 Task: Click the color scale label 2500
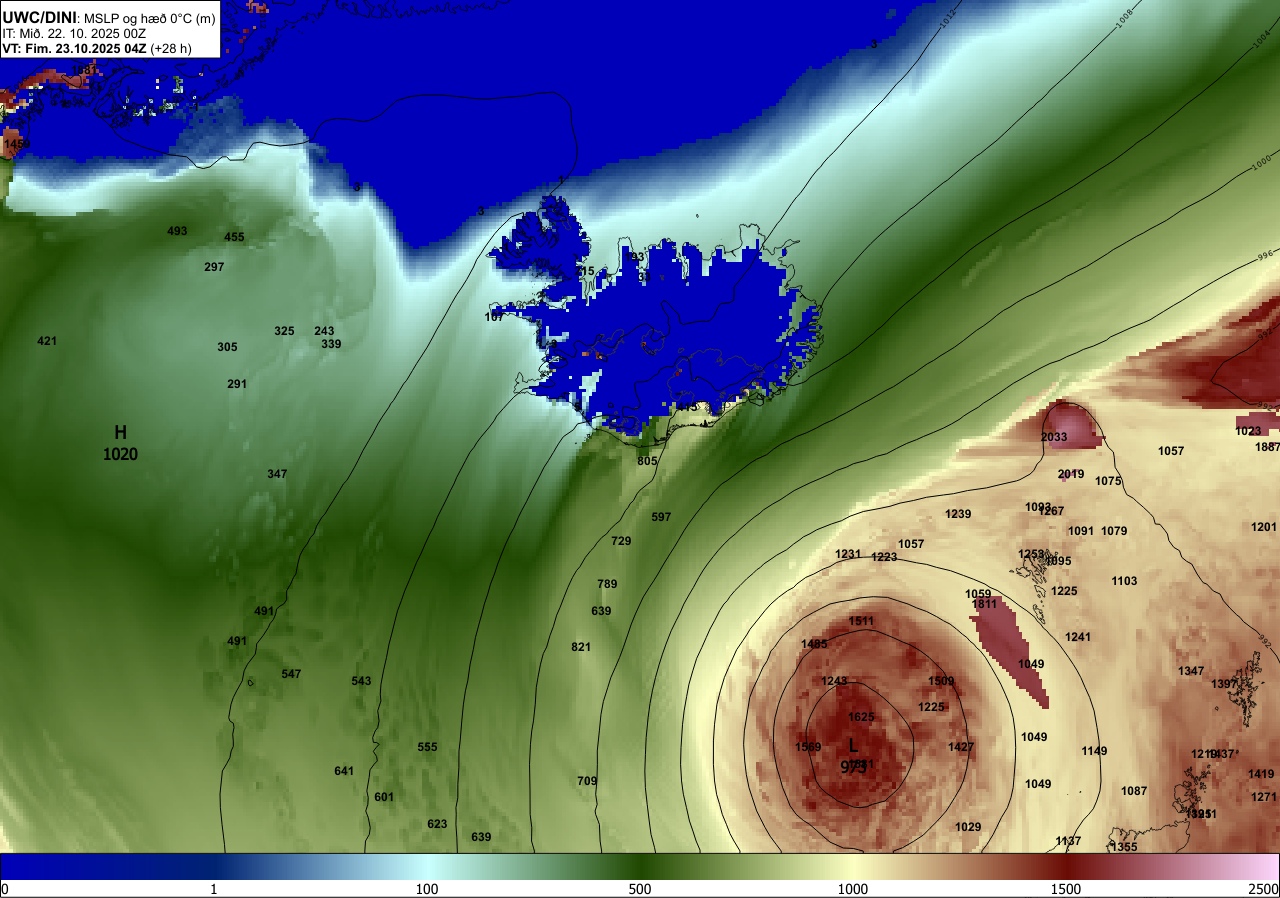pyautogui.click(x=1265, y=889)
